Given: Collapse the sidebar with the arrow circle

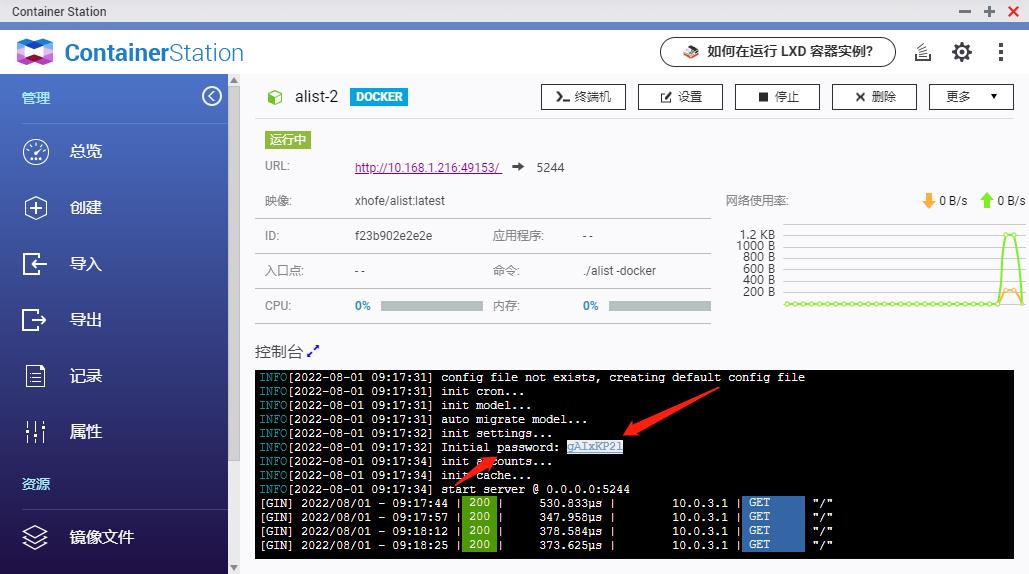Looking at the screenshot, I should (211, 96).
